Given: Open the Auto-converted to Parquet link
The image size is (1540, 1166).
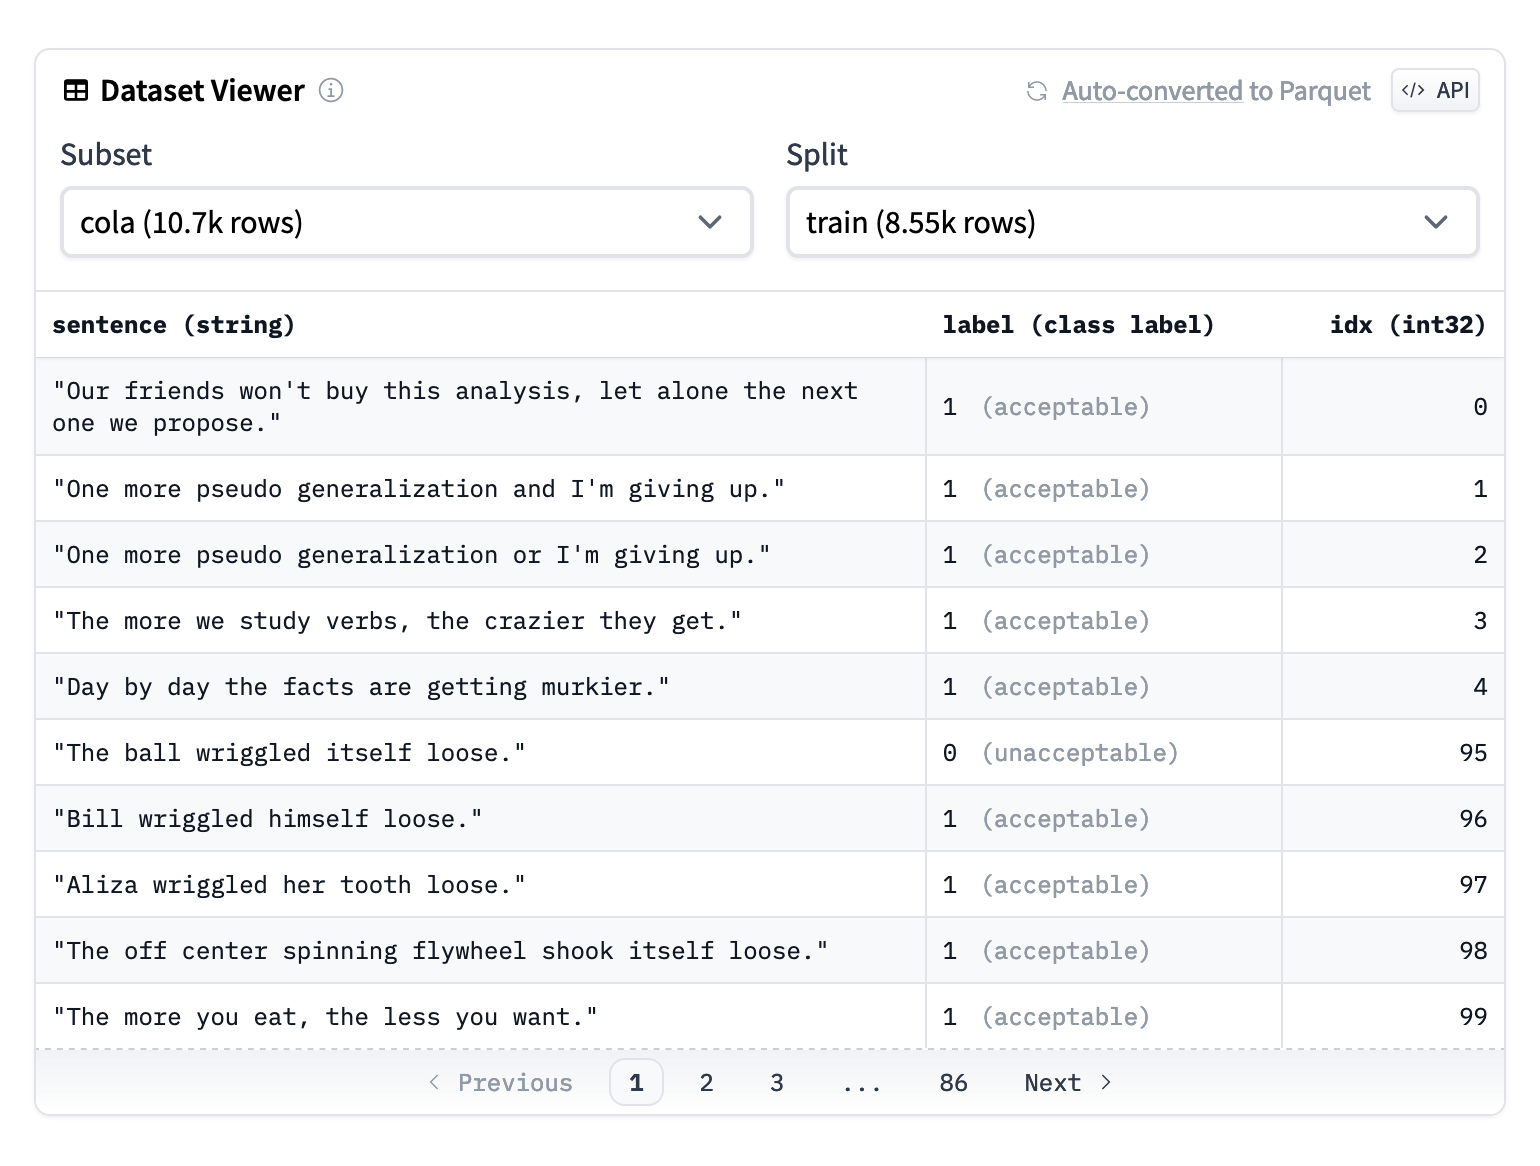Looking at the screenshot, I should 1216,91.
